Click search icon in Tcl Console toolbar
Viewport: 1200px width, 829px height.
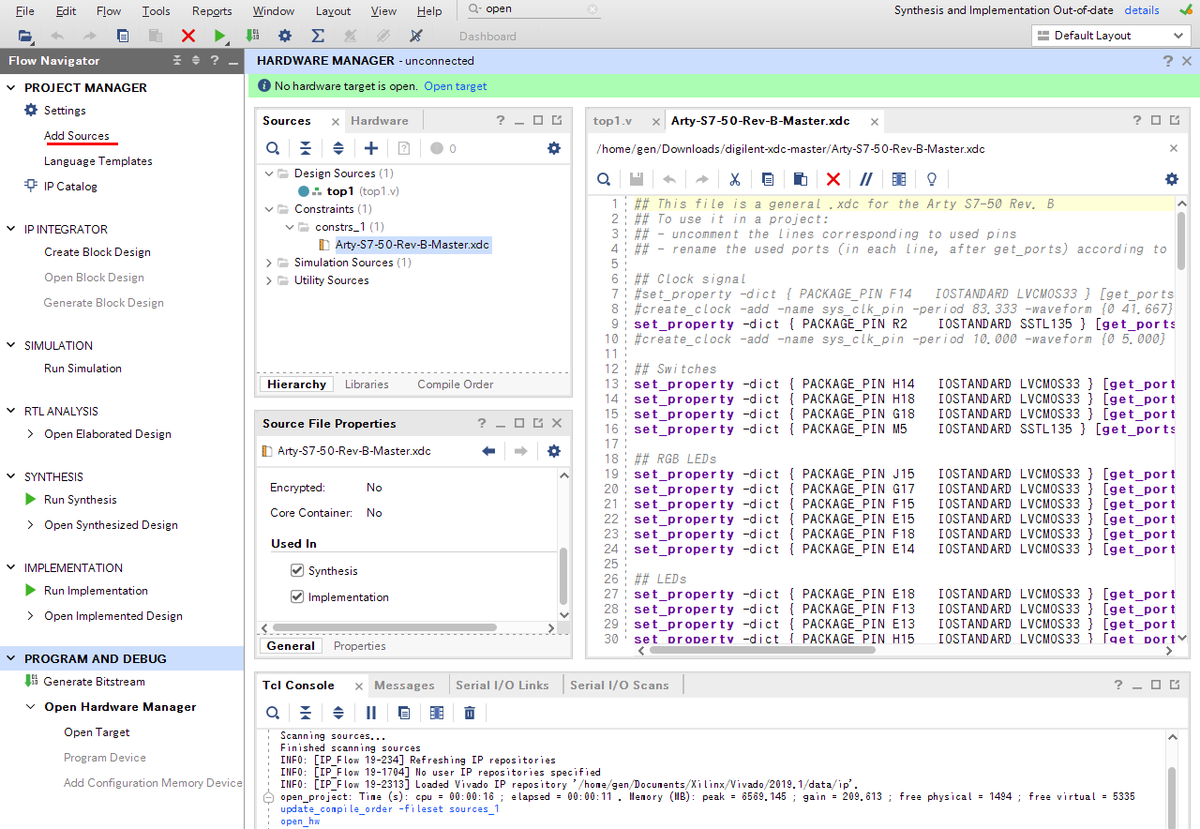[273, 713]
